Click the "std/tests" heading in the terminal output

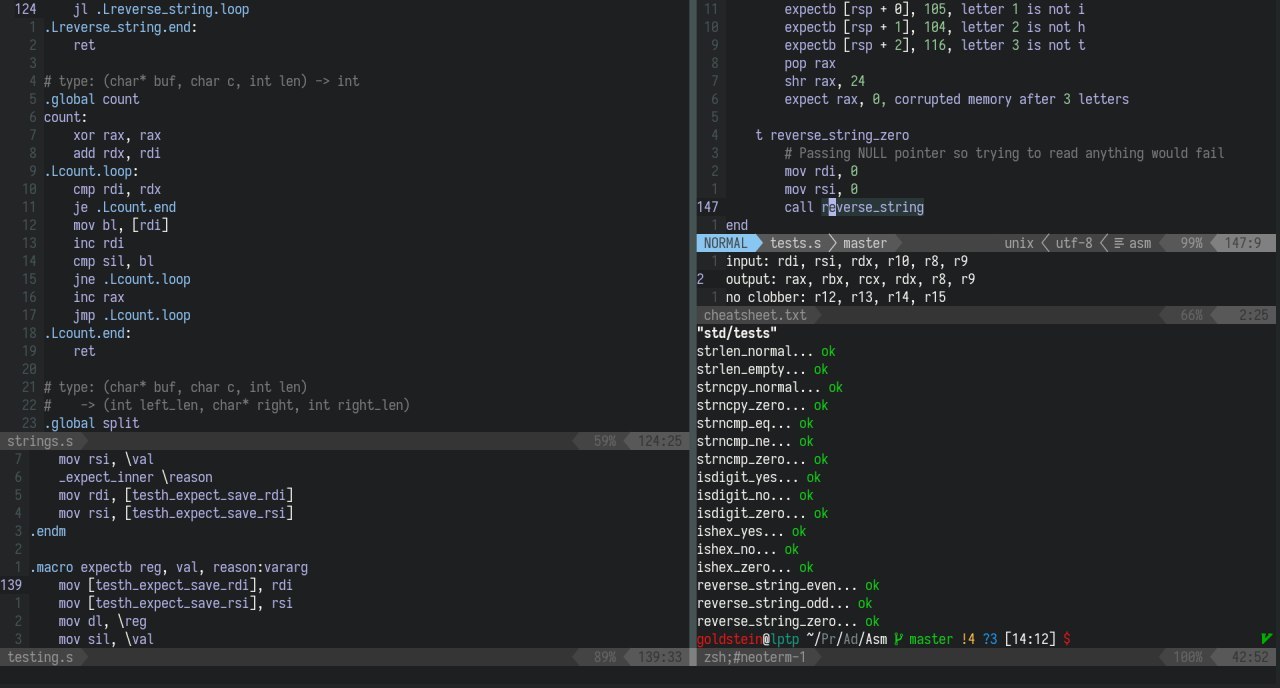pyautogui.click(x=737, y=333)
